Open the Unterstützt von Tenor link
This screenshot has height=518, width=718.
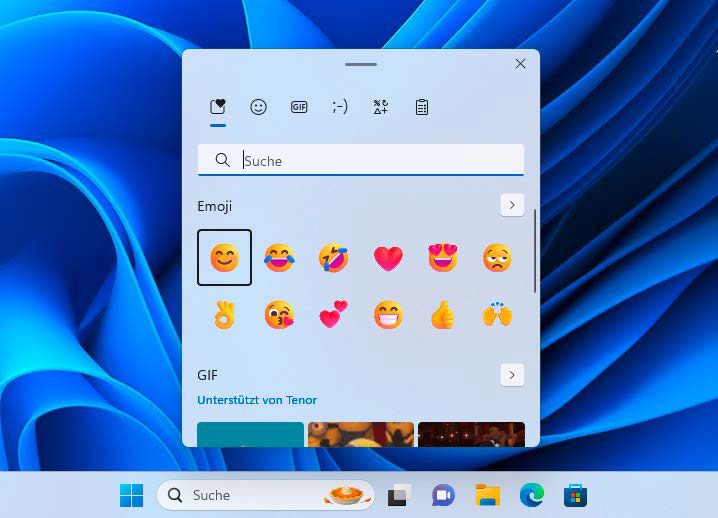(x=257, y=400)
